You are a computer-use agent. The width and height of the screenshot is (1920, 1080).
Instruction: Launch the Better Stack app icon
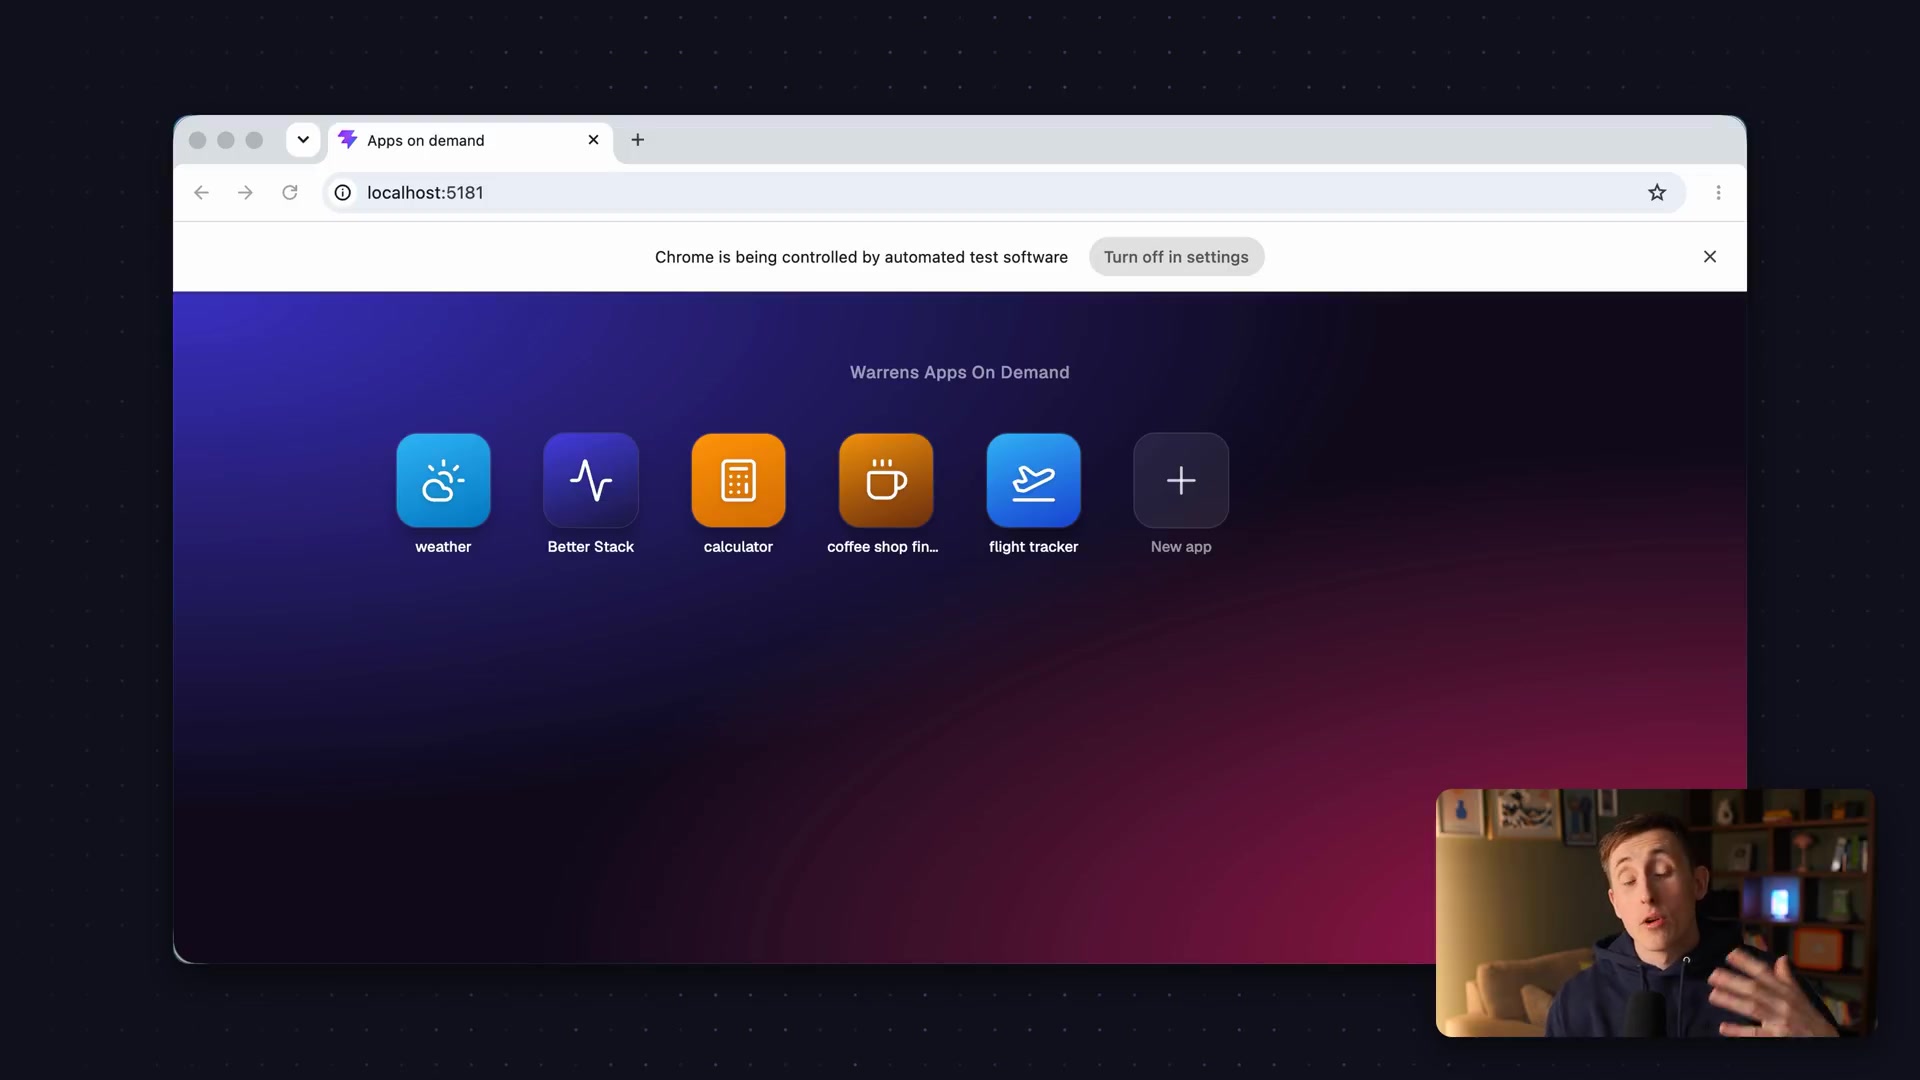coord(591,480)
